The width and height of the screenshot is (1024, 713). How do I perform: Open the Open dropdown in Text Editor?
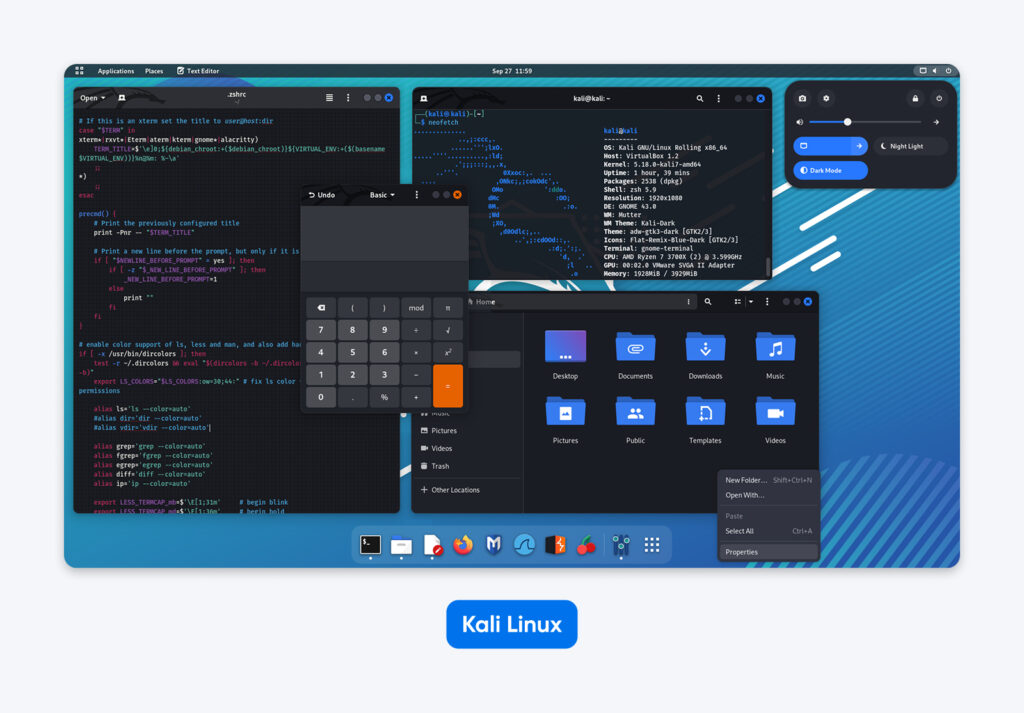tap(90, 98)
